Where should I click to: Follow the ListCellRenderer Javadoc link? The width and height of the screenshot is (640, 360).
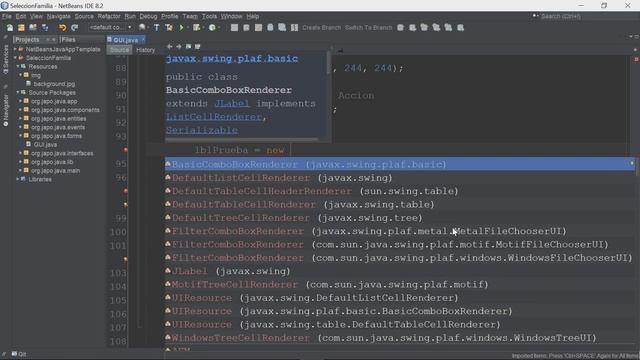click(213, 117)
